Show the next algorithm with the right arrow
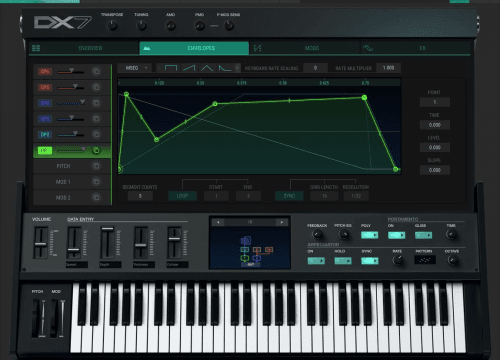 coord(282,222)
